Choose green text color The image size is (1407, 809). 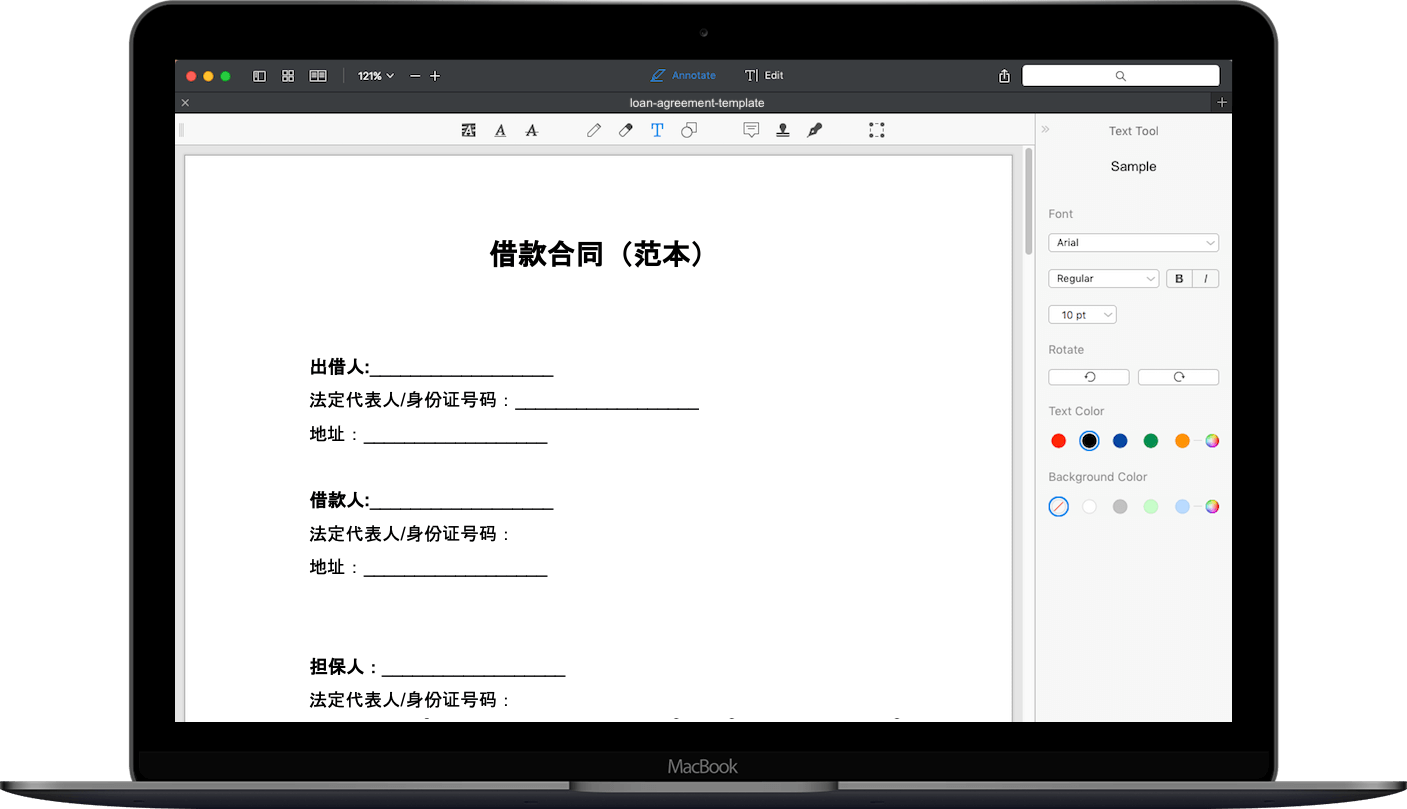coord(1151,441)
